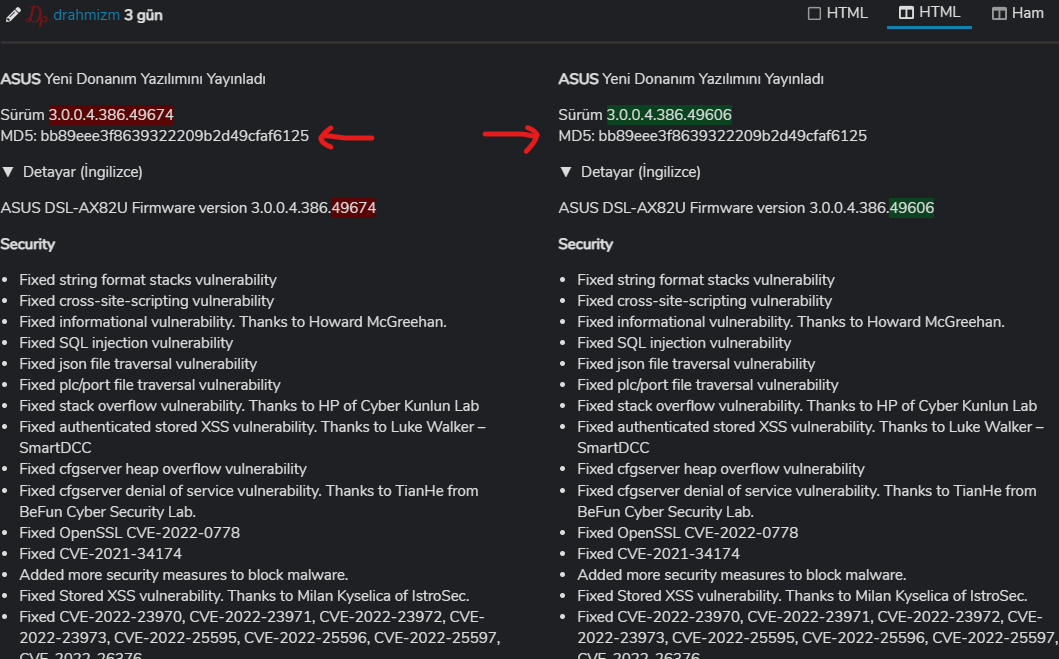Click the pencil edit icon
Viewport: 1059px width, 659px height.
12,15
